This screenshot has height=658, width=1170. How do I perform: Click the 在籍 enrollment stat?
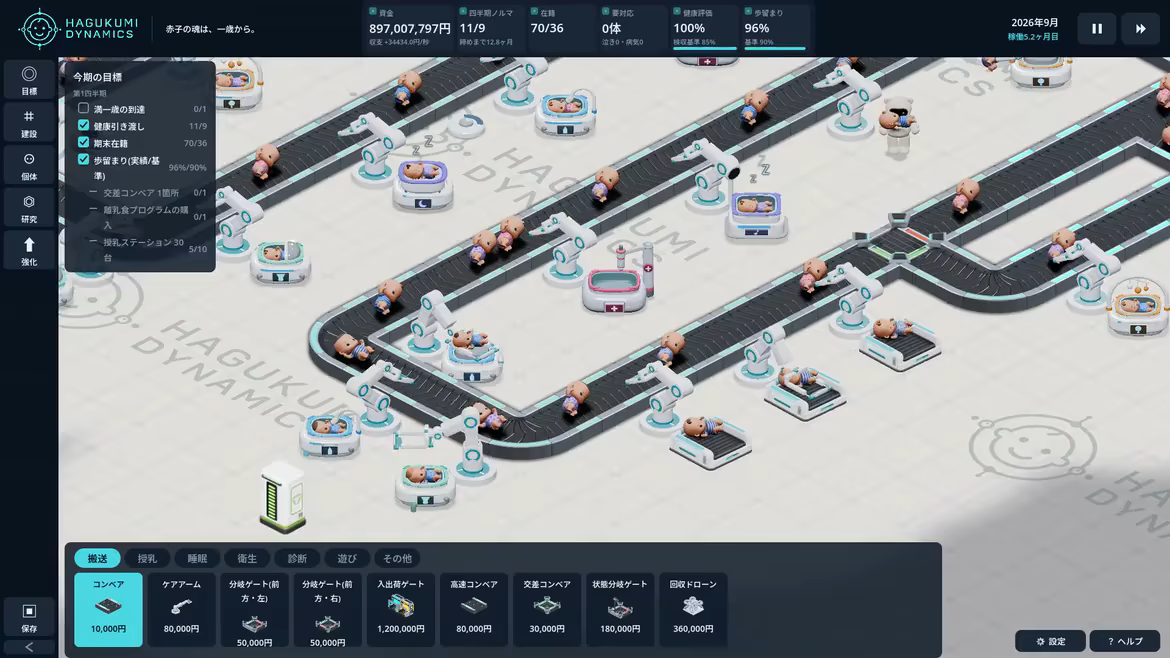click(x=560, y=28)
